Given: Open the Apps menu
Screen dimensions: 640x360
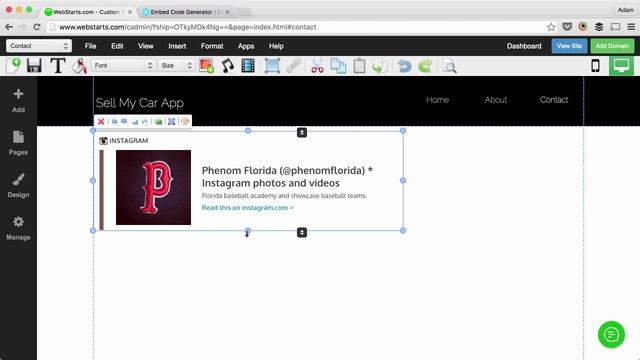Looking at the screenshot, I should [x=246, y=46].
